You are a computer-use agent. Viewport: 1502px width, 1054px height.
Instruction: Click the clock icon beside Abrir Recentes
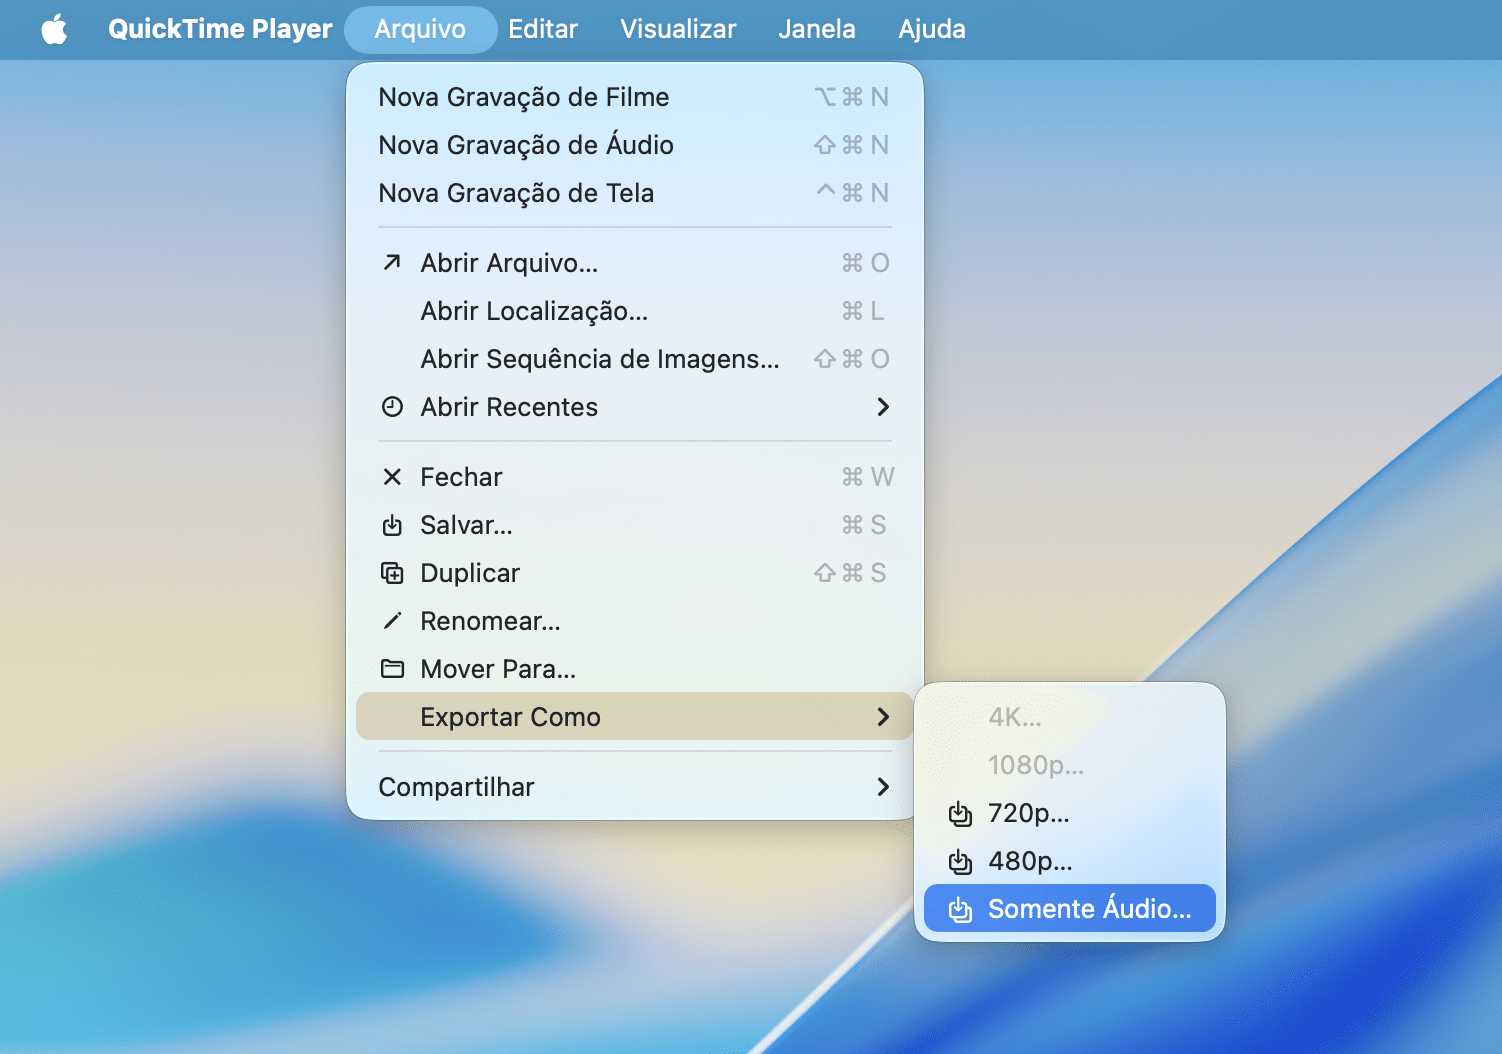pos(392,407)
